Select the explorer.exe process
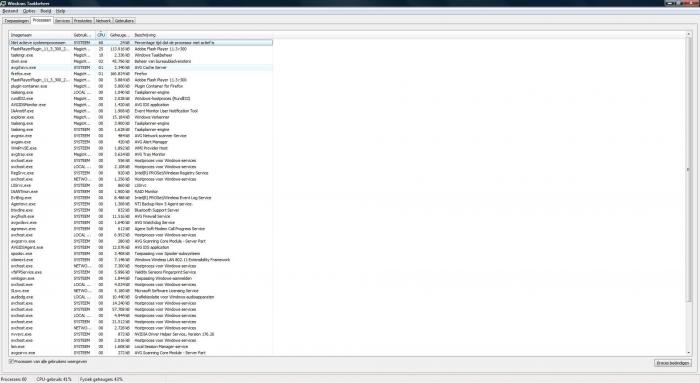The width and height of the screenshot is (700, 383). [141, 117]
